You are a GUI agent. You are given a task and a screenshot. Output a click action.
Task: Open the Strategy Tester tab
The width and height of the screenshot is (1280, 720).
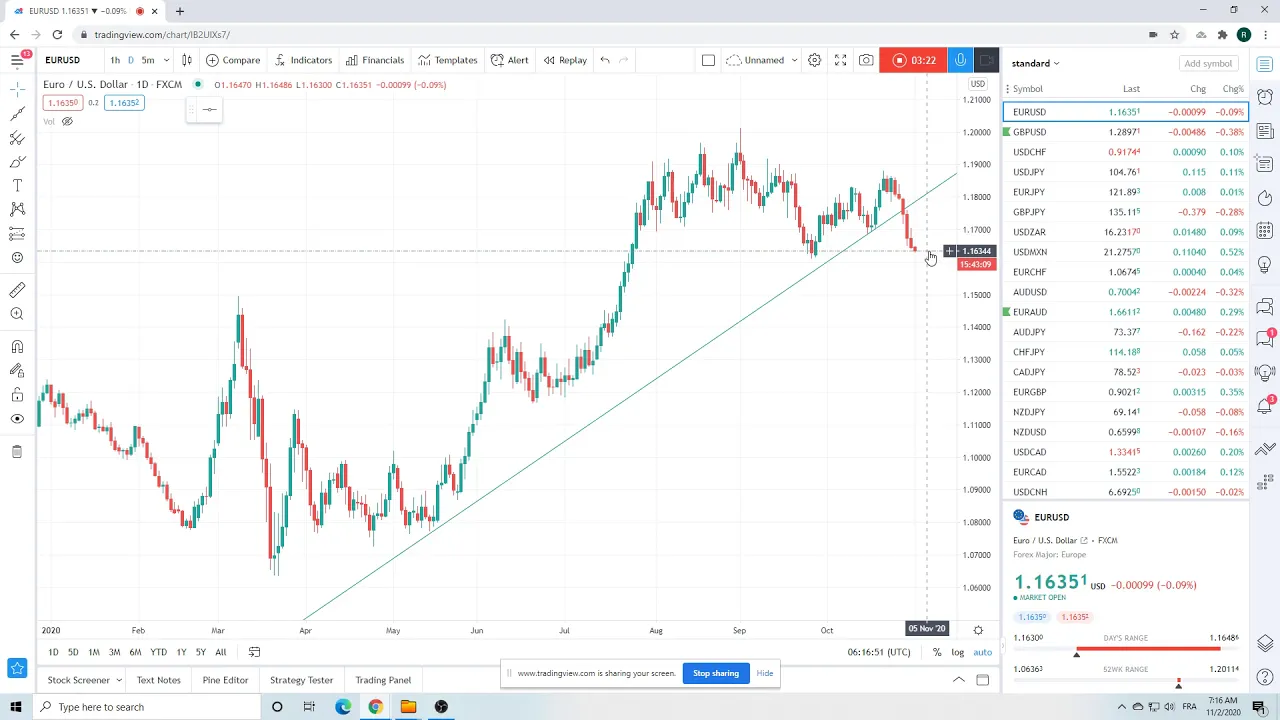point(301,680)
